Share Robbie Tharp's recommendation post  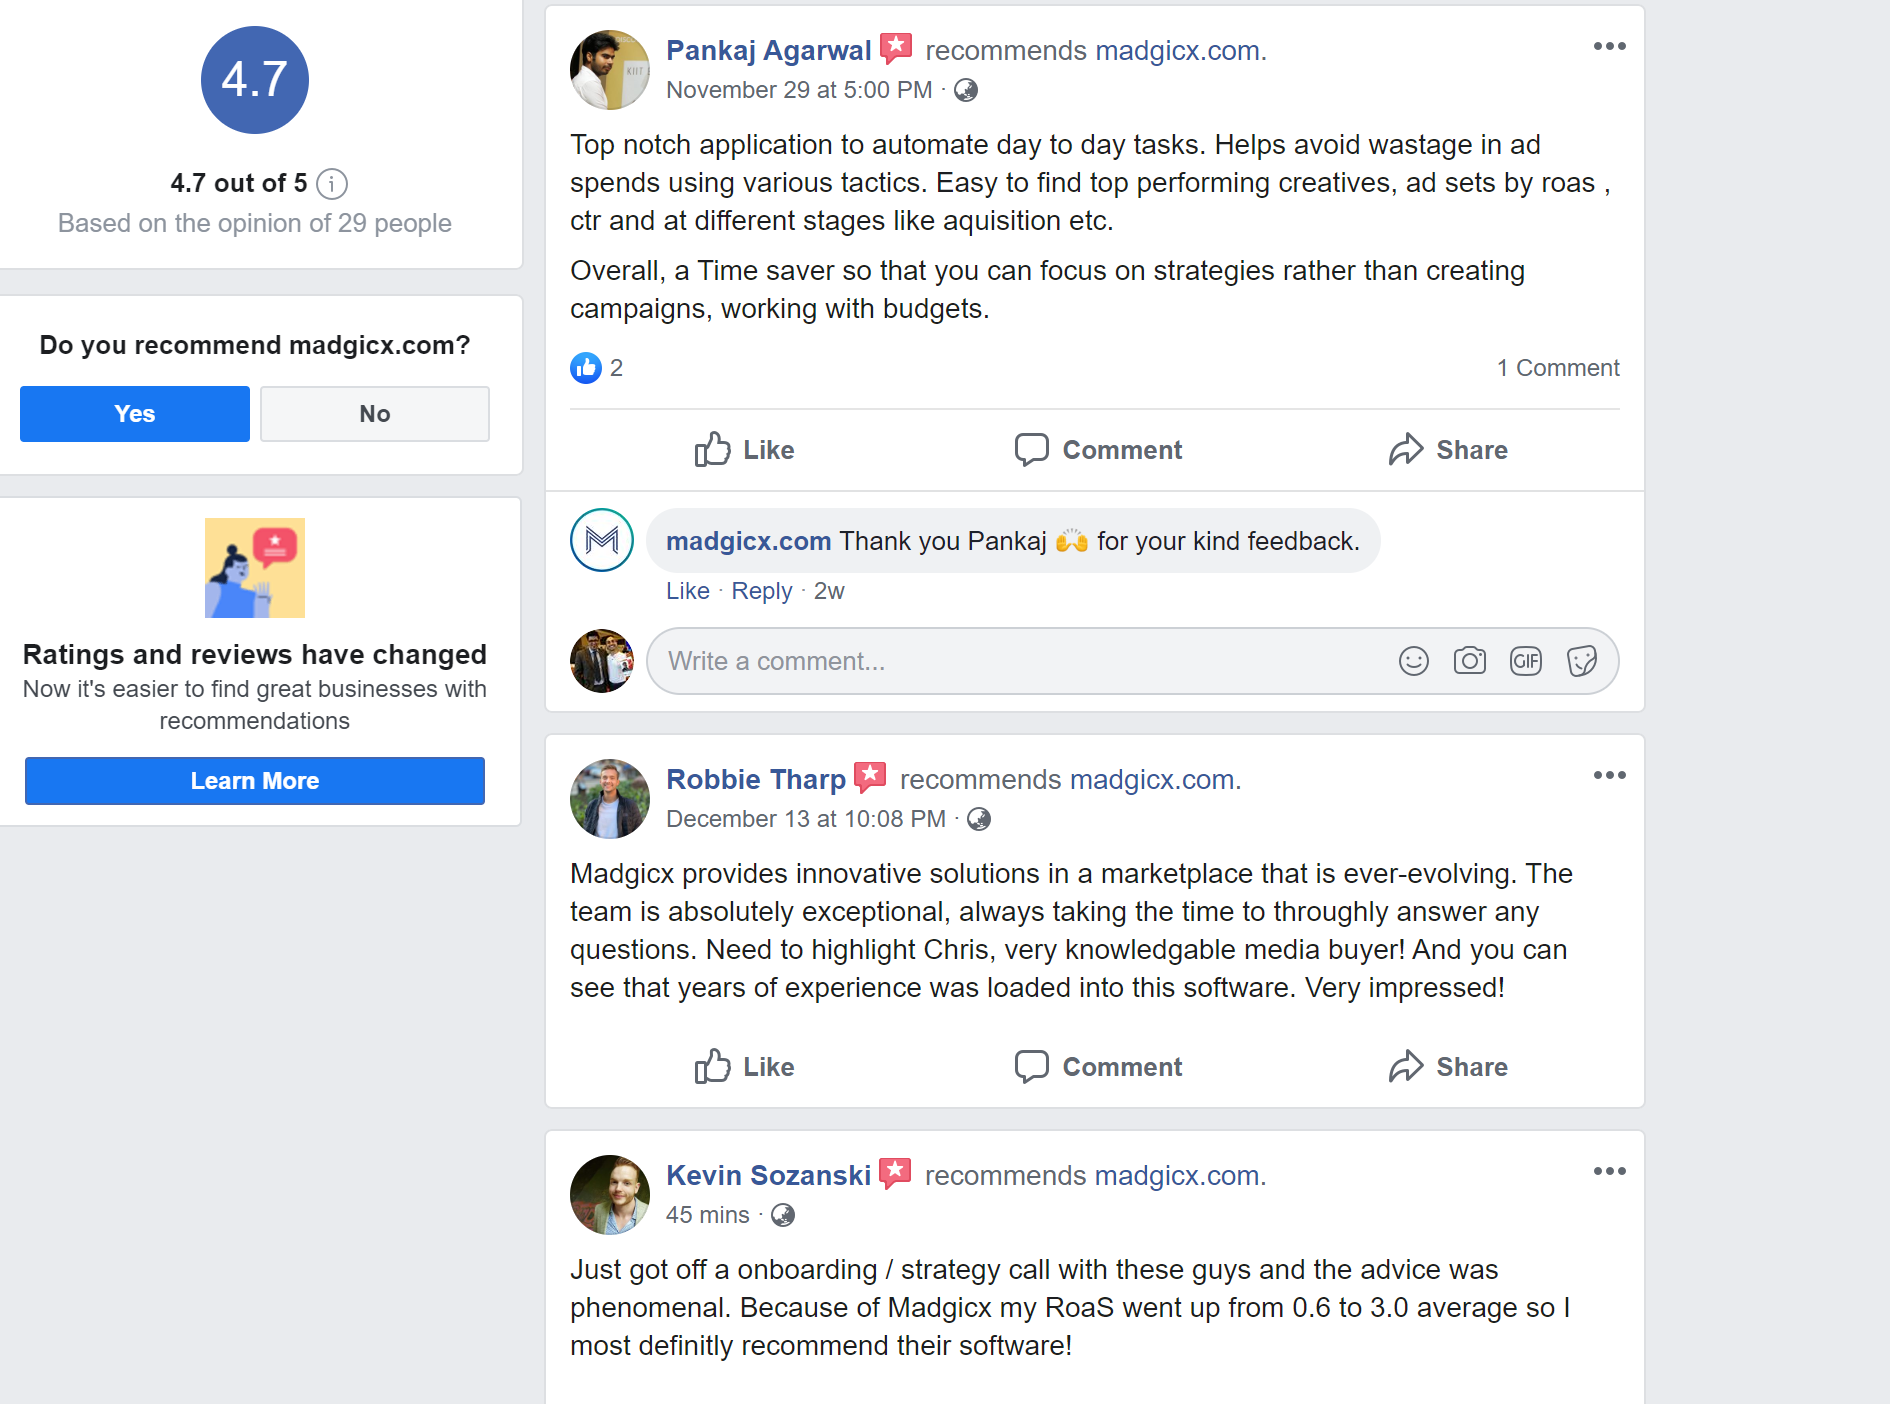coord(1447,1067)
